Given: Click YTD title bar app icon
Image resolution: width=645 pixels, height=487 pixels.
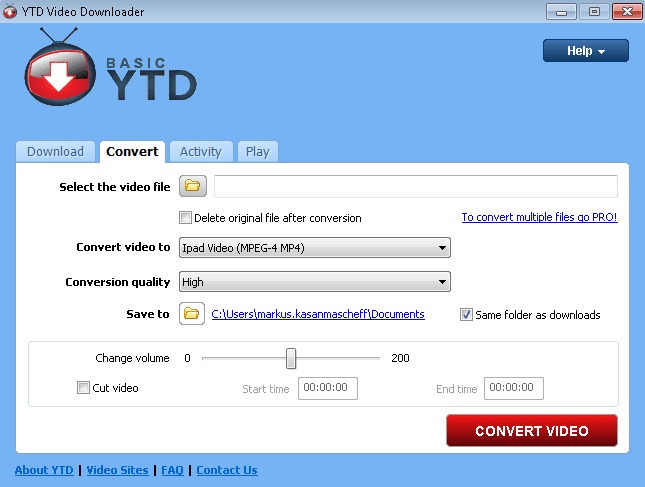Looking at the screenshot, I should tap(9, 11).
